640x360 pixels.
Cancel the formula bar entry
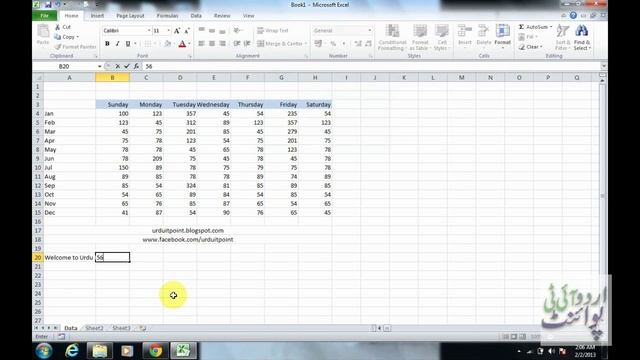[x=118, y=66]
